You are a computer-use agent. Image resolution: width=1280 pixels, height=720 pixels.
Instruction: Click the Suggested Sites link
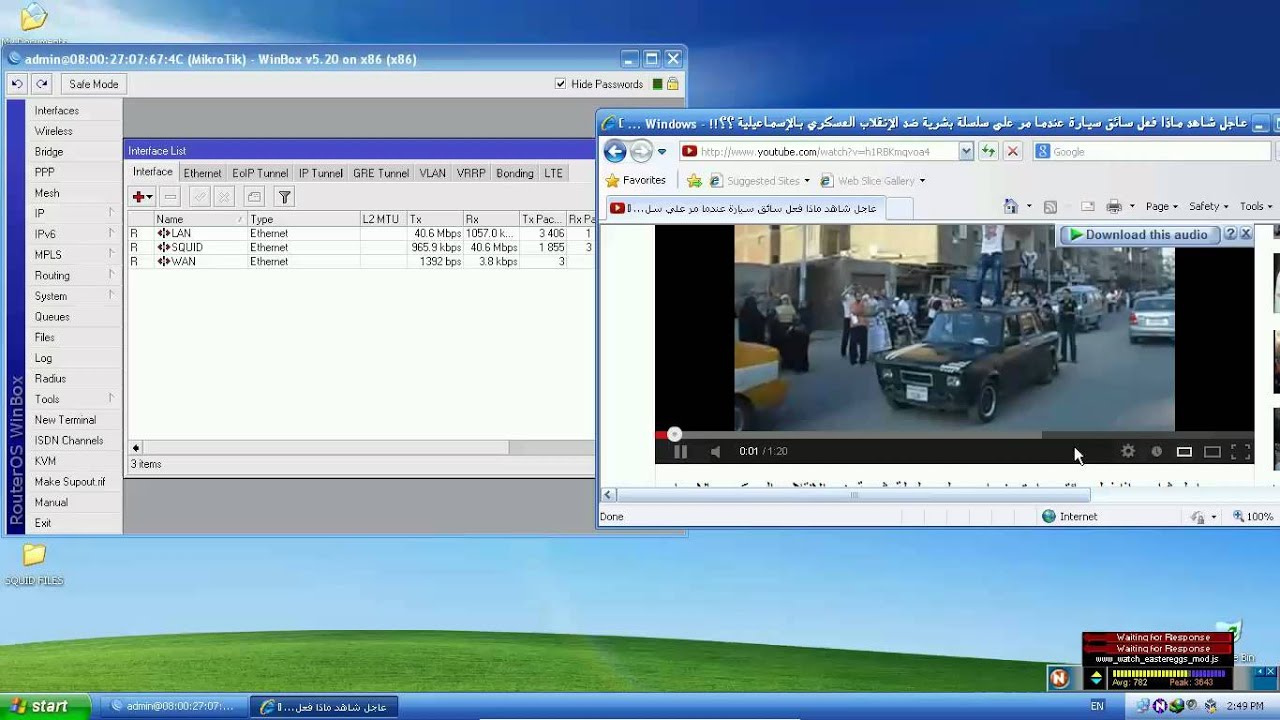pos(760,181)
